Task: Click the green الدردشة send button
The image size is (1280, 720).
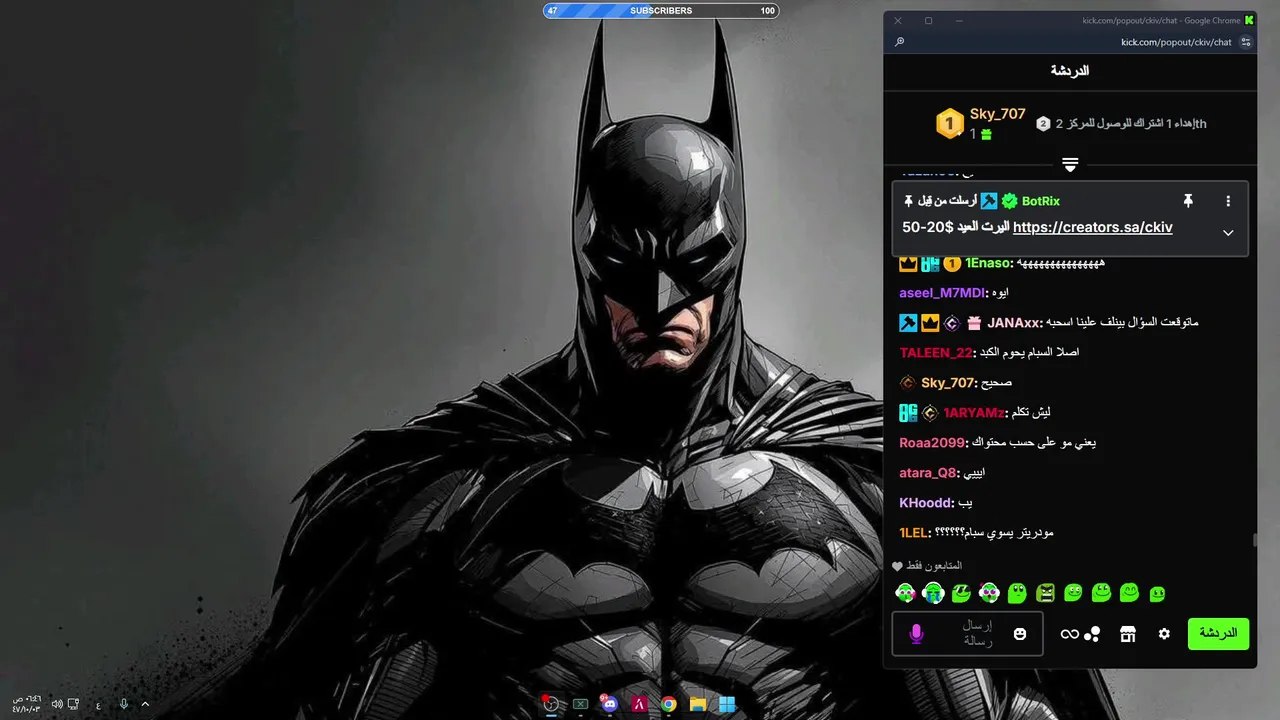Action: pyautogui.click(x=1218, y=634)
